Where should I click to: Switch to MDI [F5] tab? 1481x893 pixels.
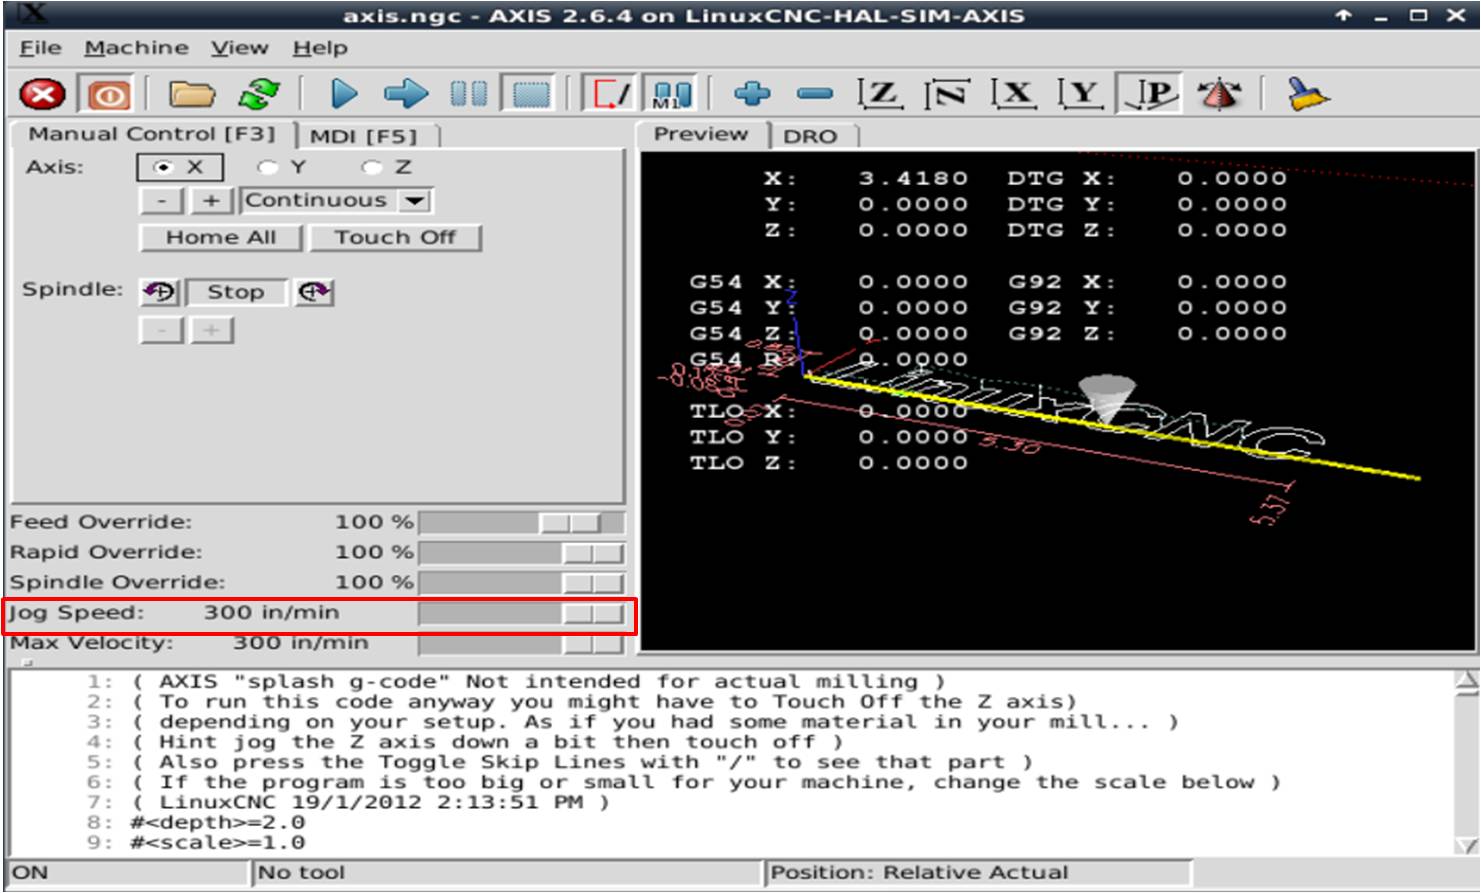coord(363,136)
